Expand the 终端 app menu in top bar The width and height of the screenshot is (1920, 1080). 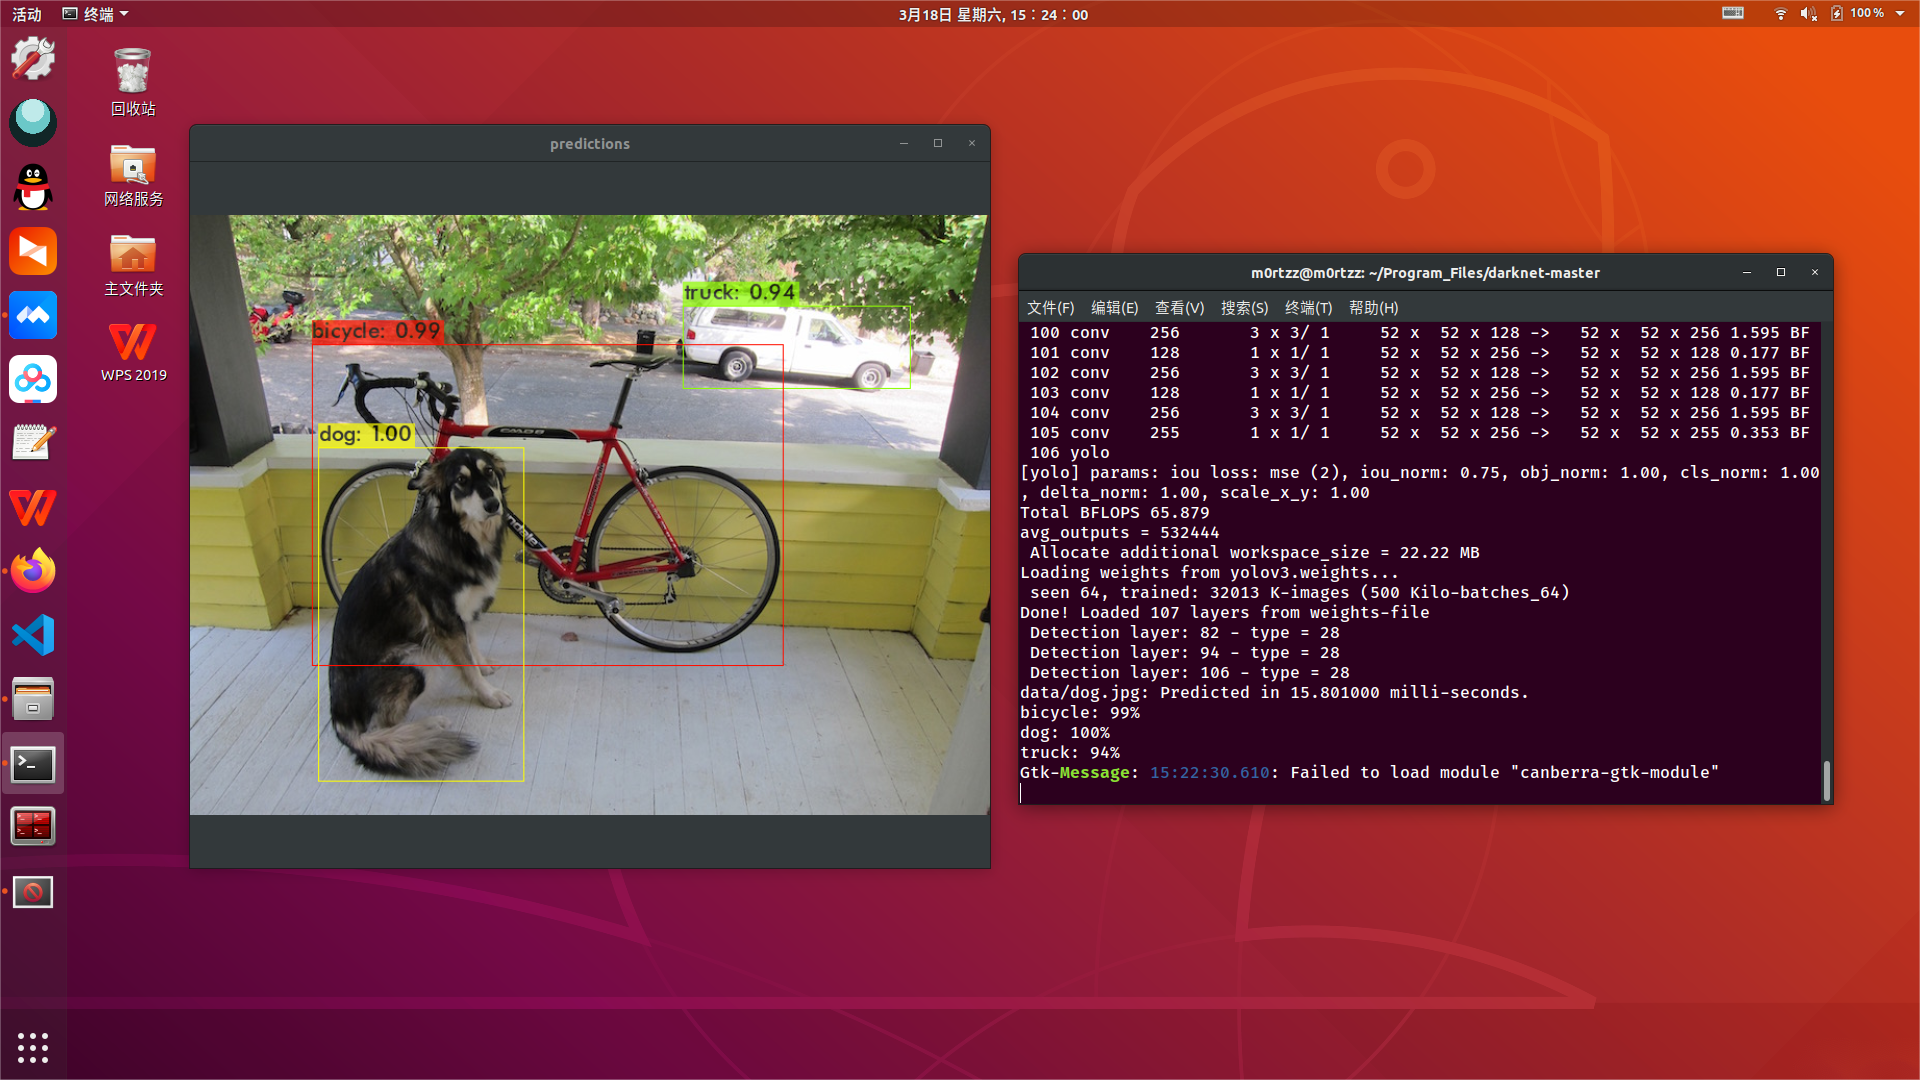(96, 14)
